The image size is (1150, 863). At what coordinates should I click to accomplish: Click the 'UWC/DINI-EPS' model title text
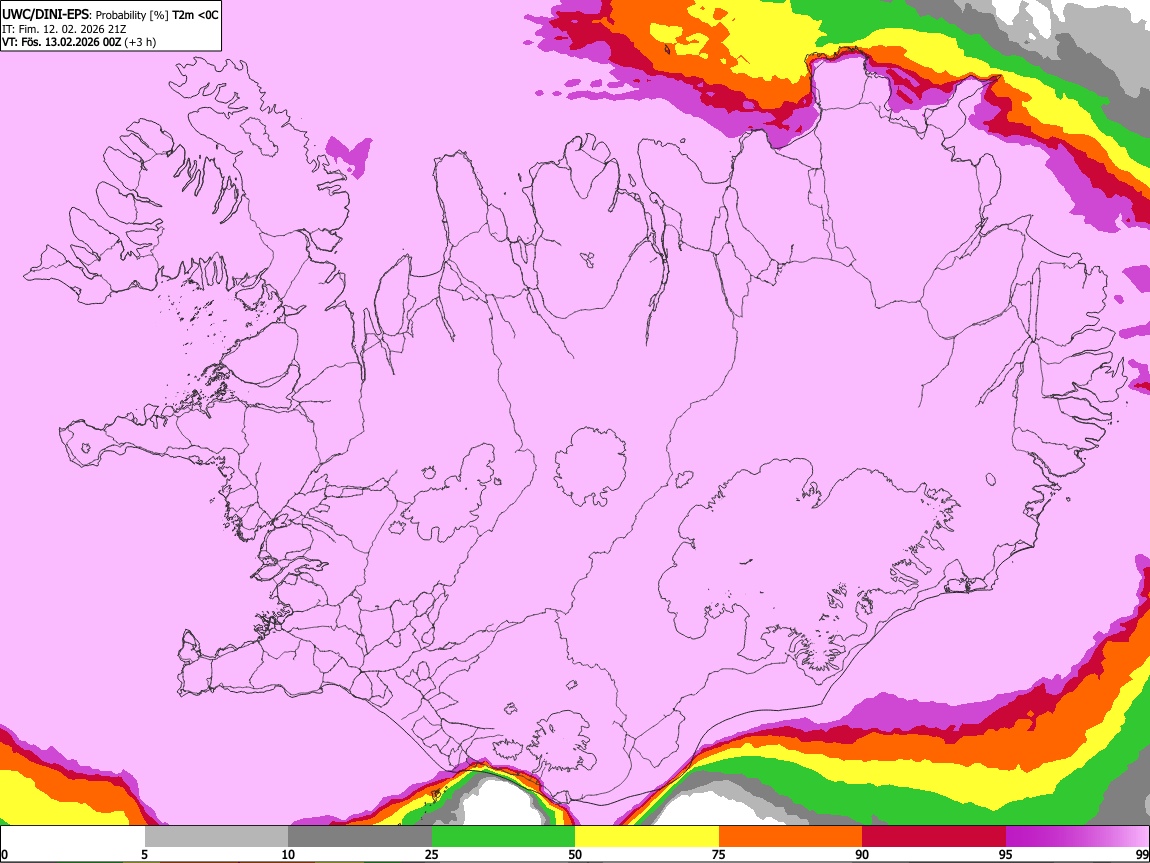tap(45, 15)
